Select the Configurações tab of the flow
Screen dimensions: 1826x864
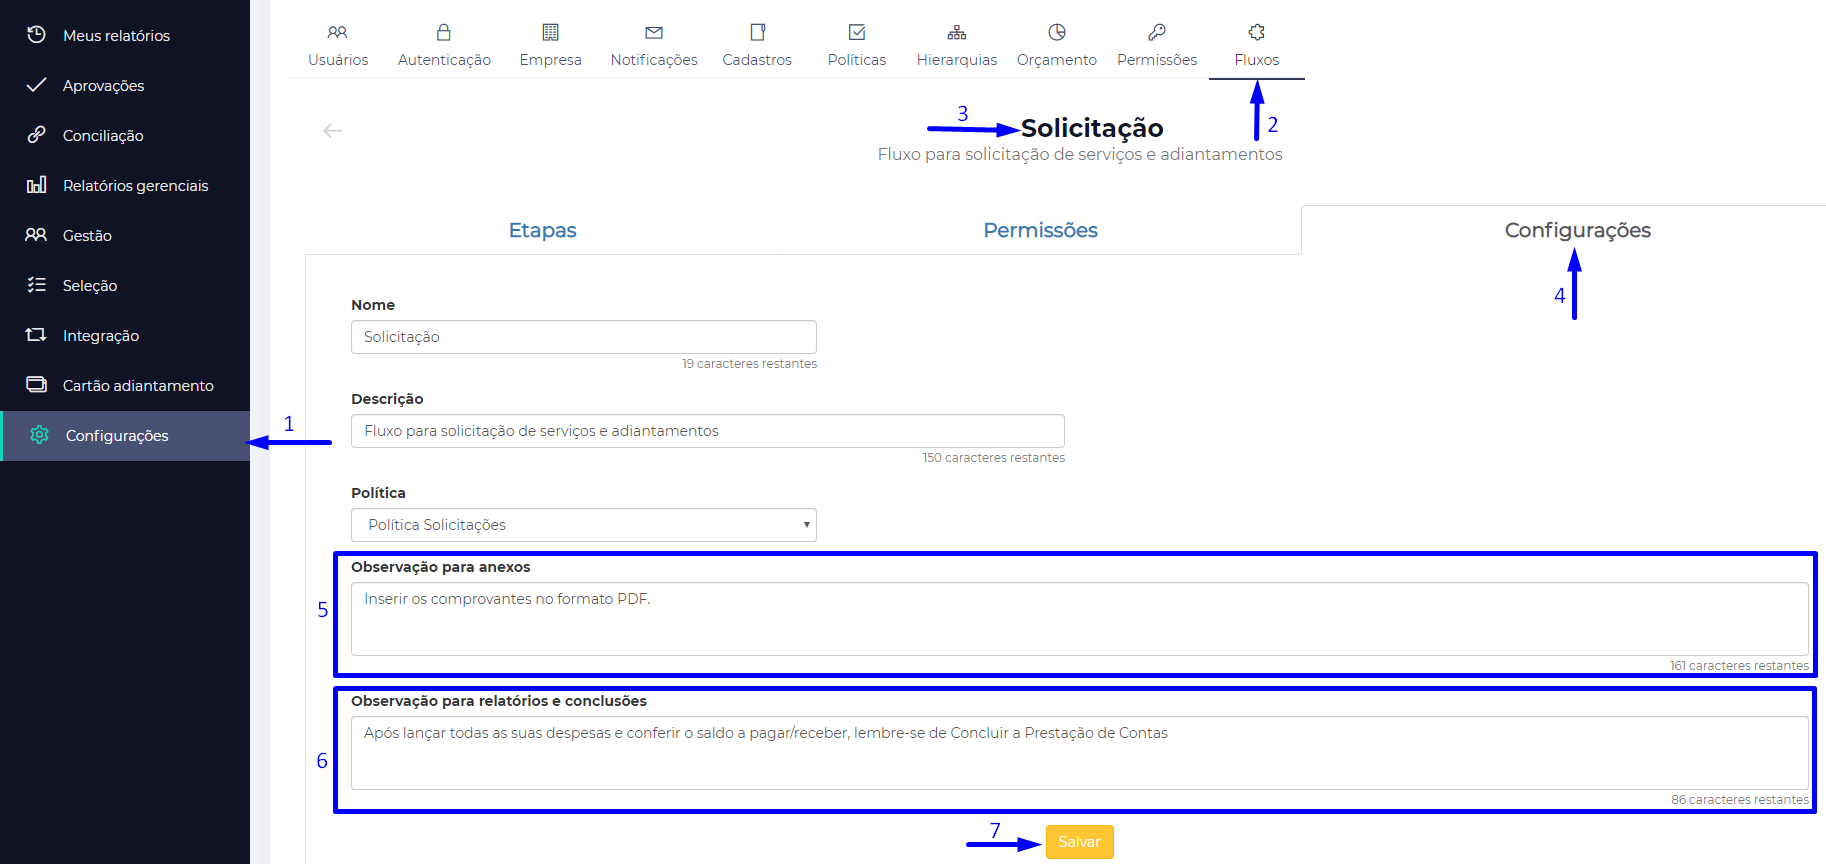tap(1577, 230)
